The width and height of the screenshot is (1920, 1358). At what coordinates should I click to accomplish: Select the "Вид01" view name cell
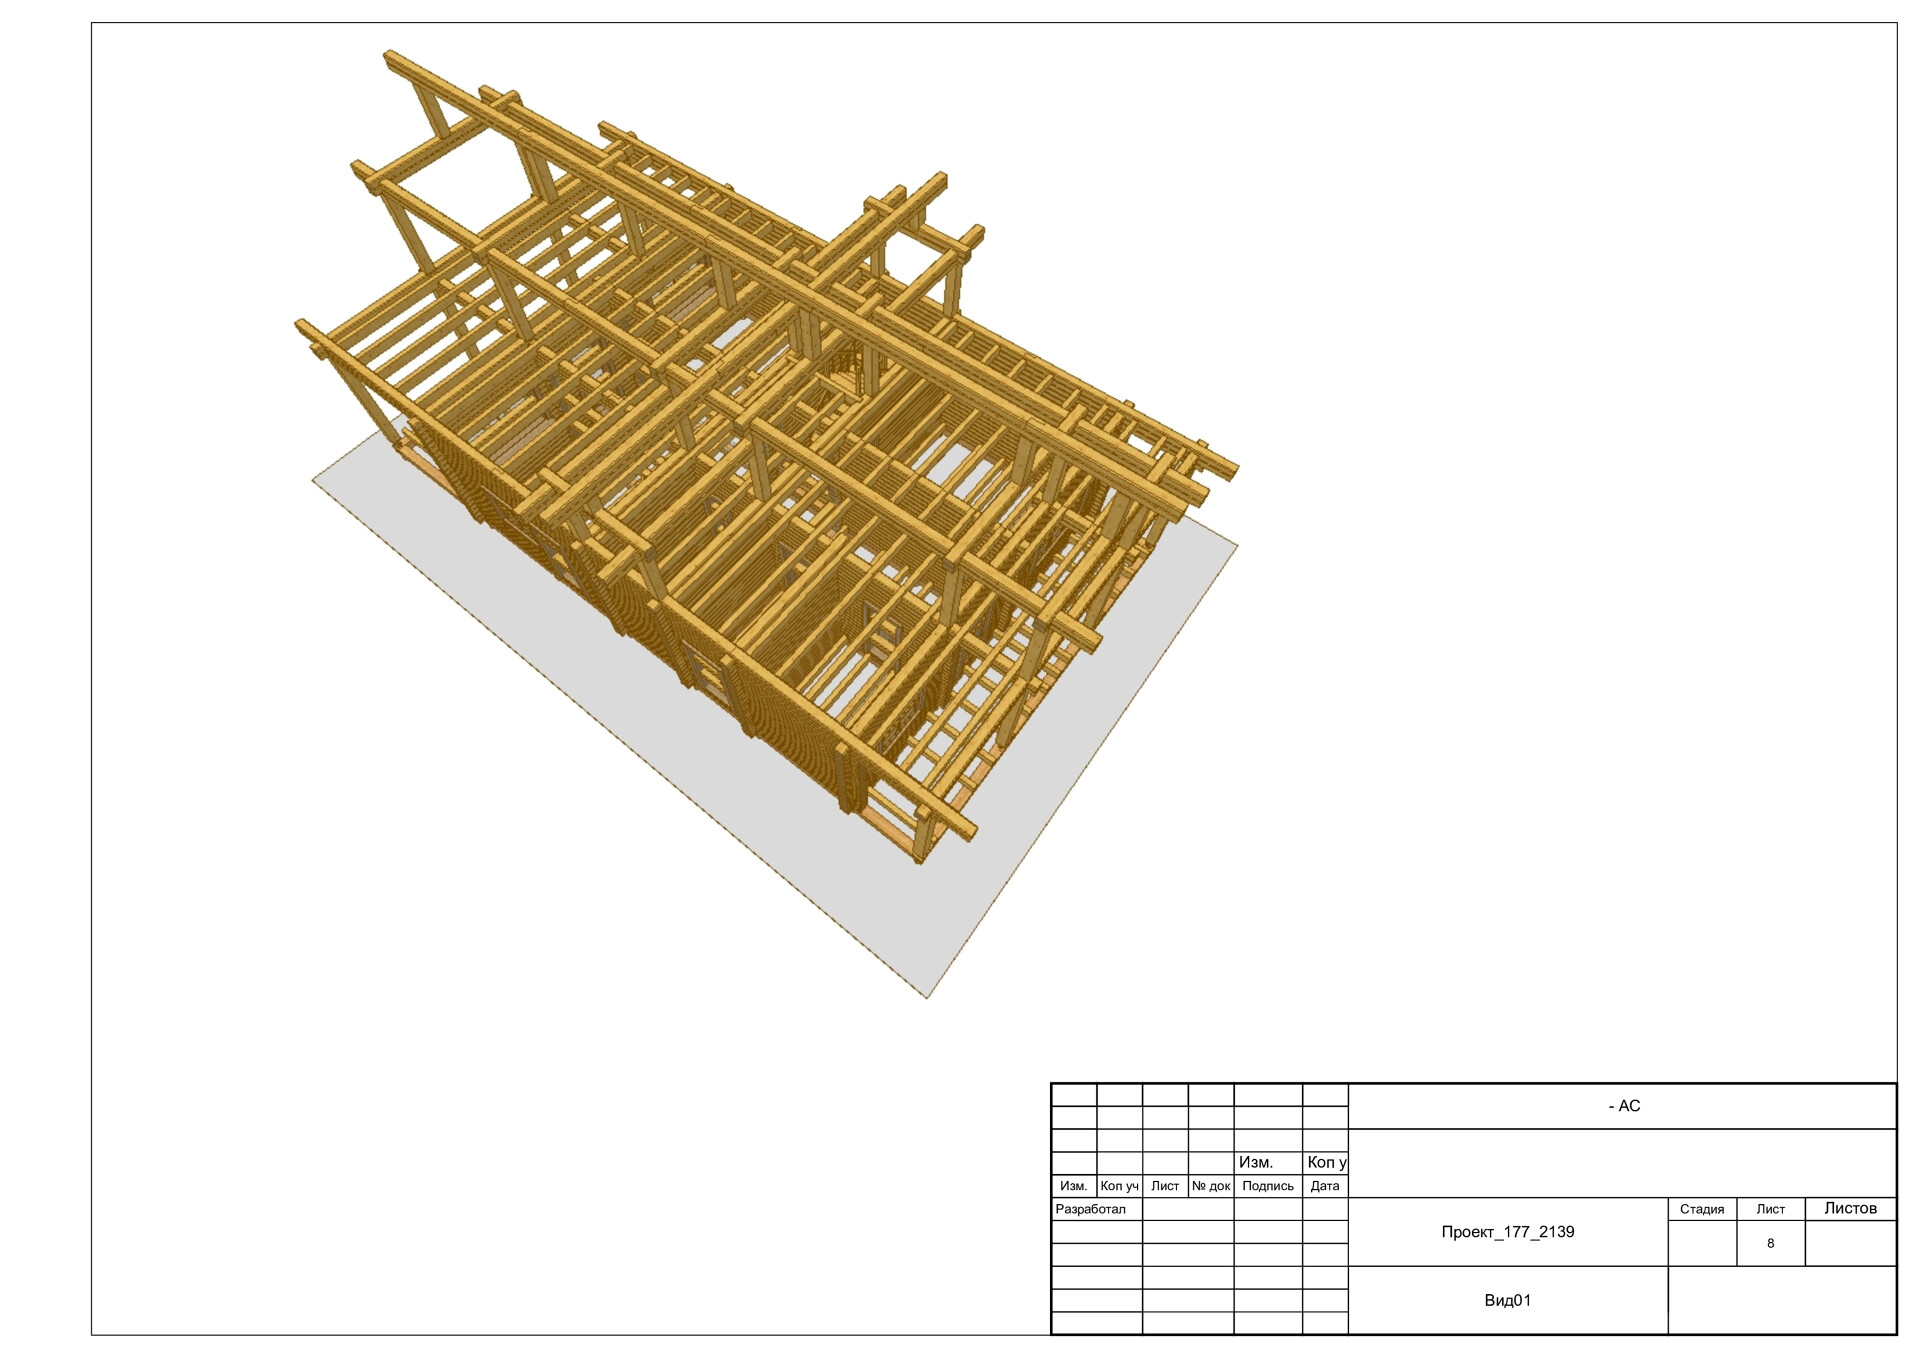[1507, 1301]
